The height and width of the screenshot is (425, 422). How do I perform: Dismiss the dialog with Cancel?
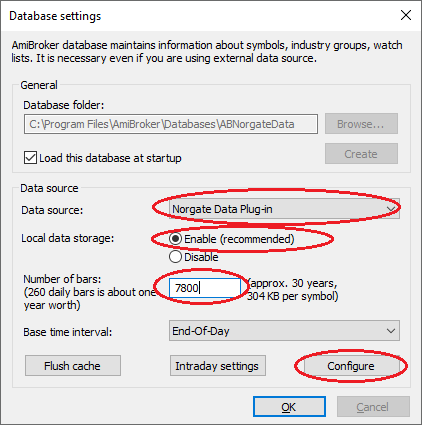tap(373, 407)
